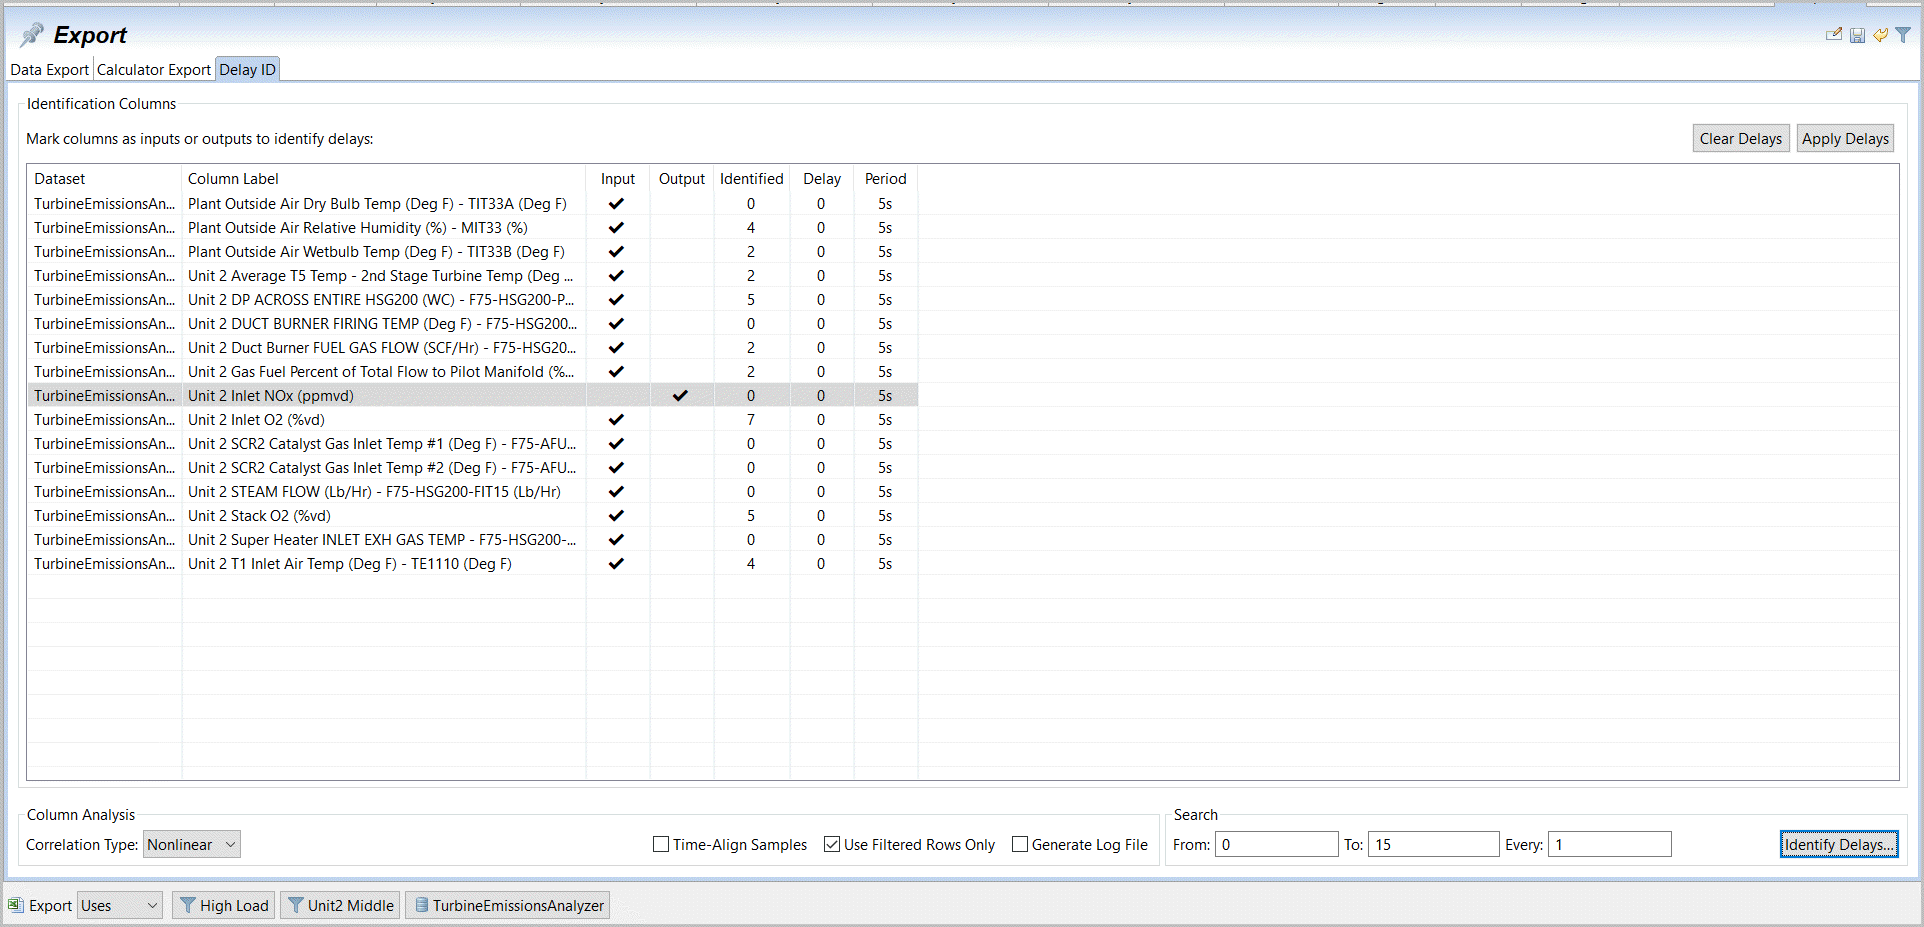Open the TurbineEmissionsAnalyzer dataset
The width and height of the screenshot is (1924, 927).
(508, 905)
